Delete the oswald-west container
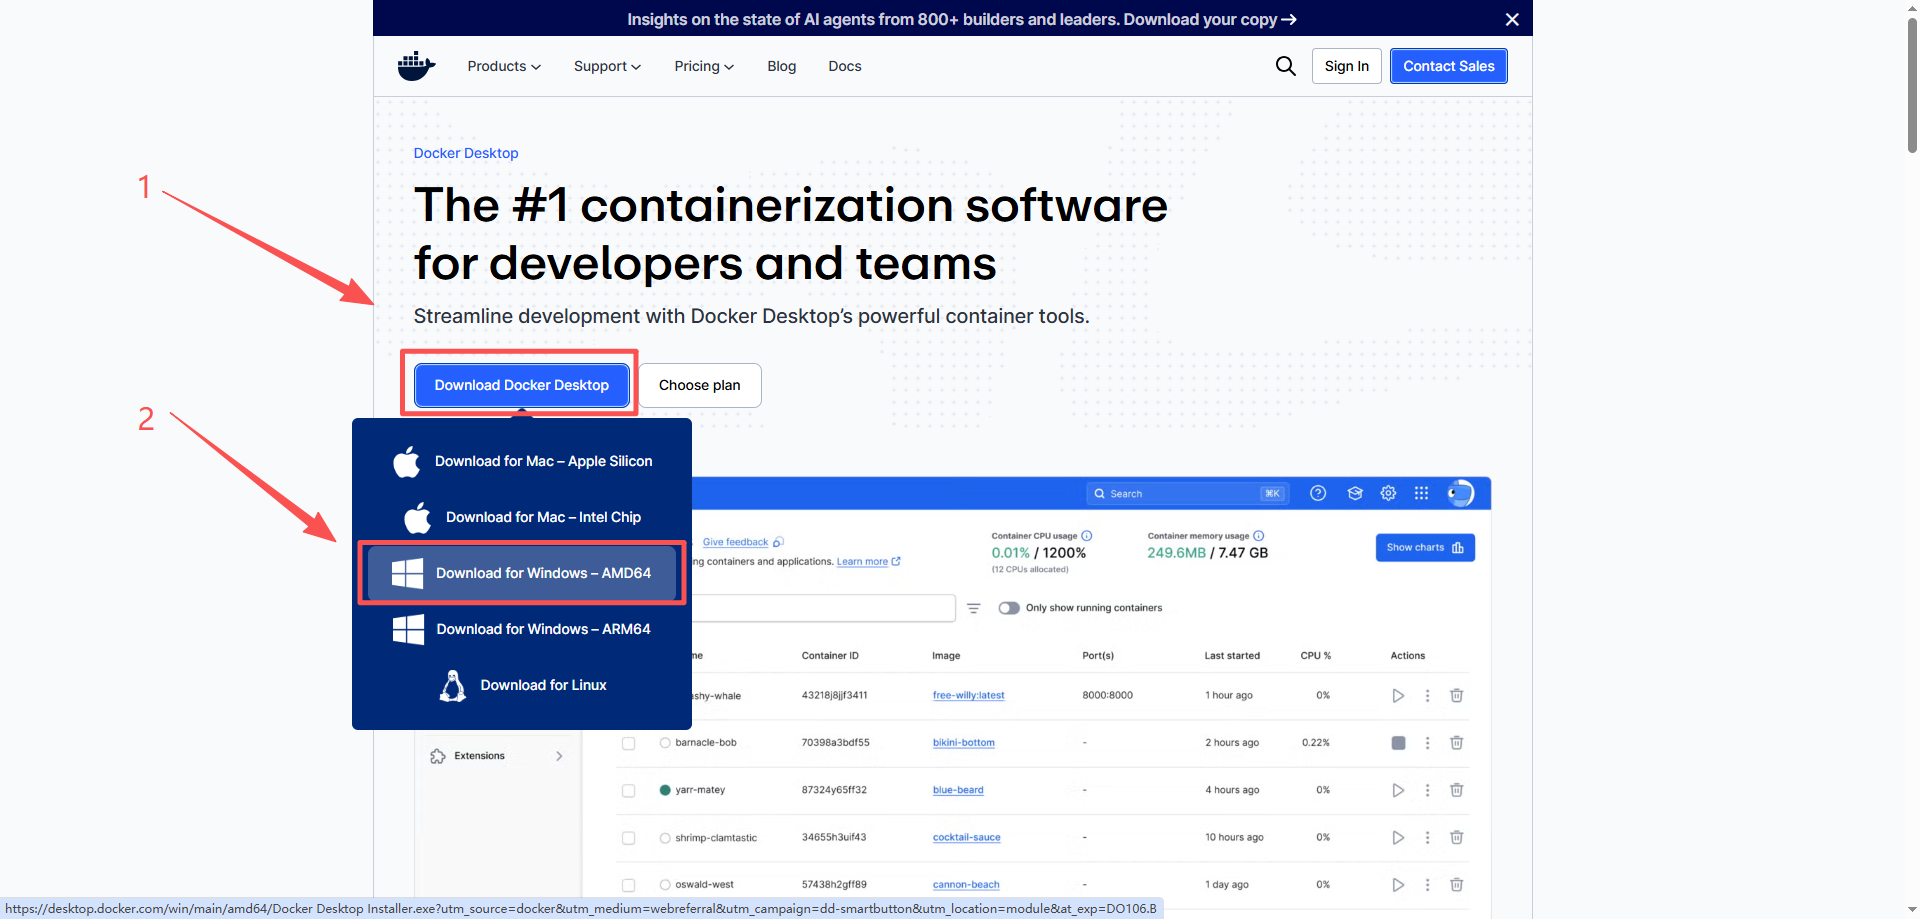 (x=1457, y=885)
